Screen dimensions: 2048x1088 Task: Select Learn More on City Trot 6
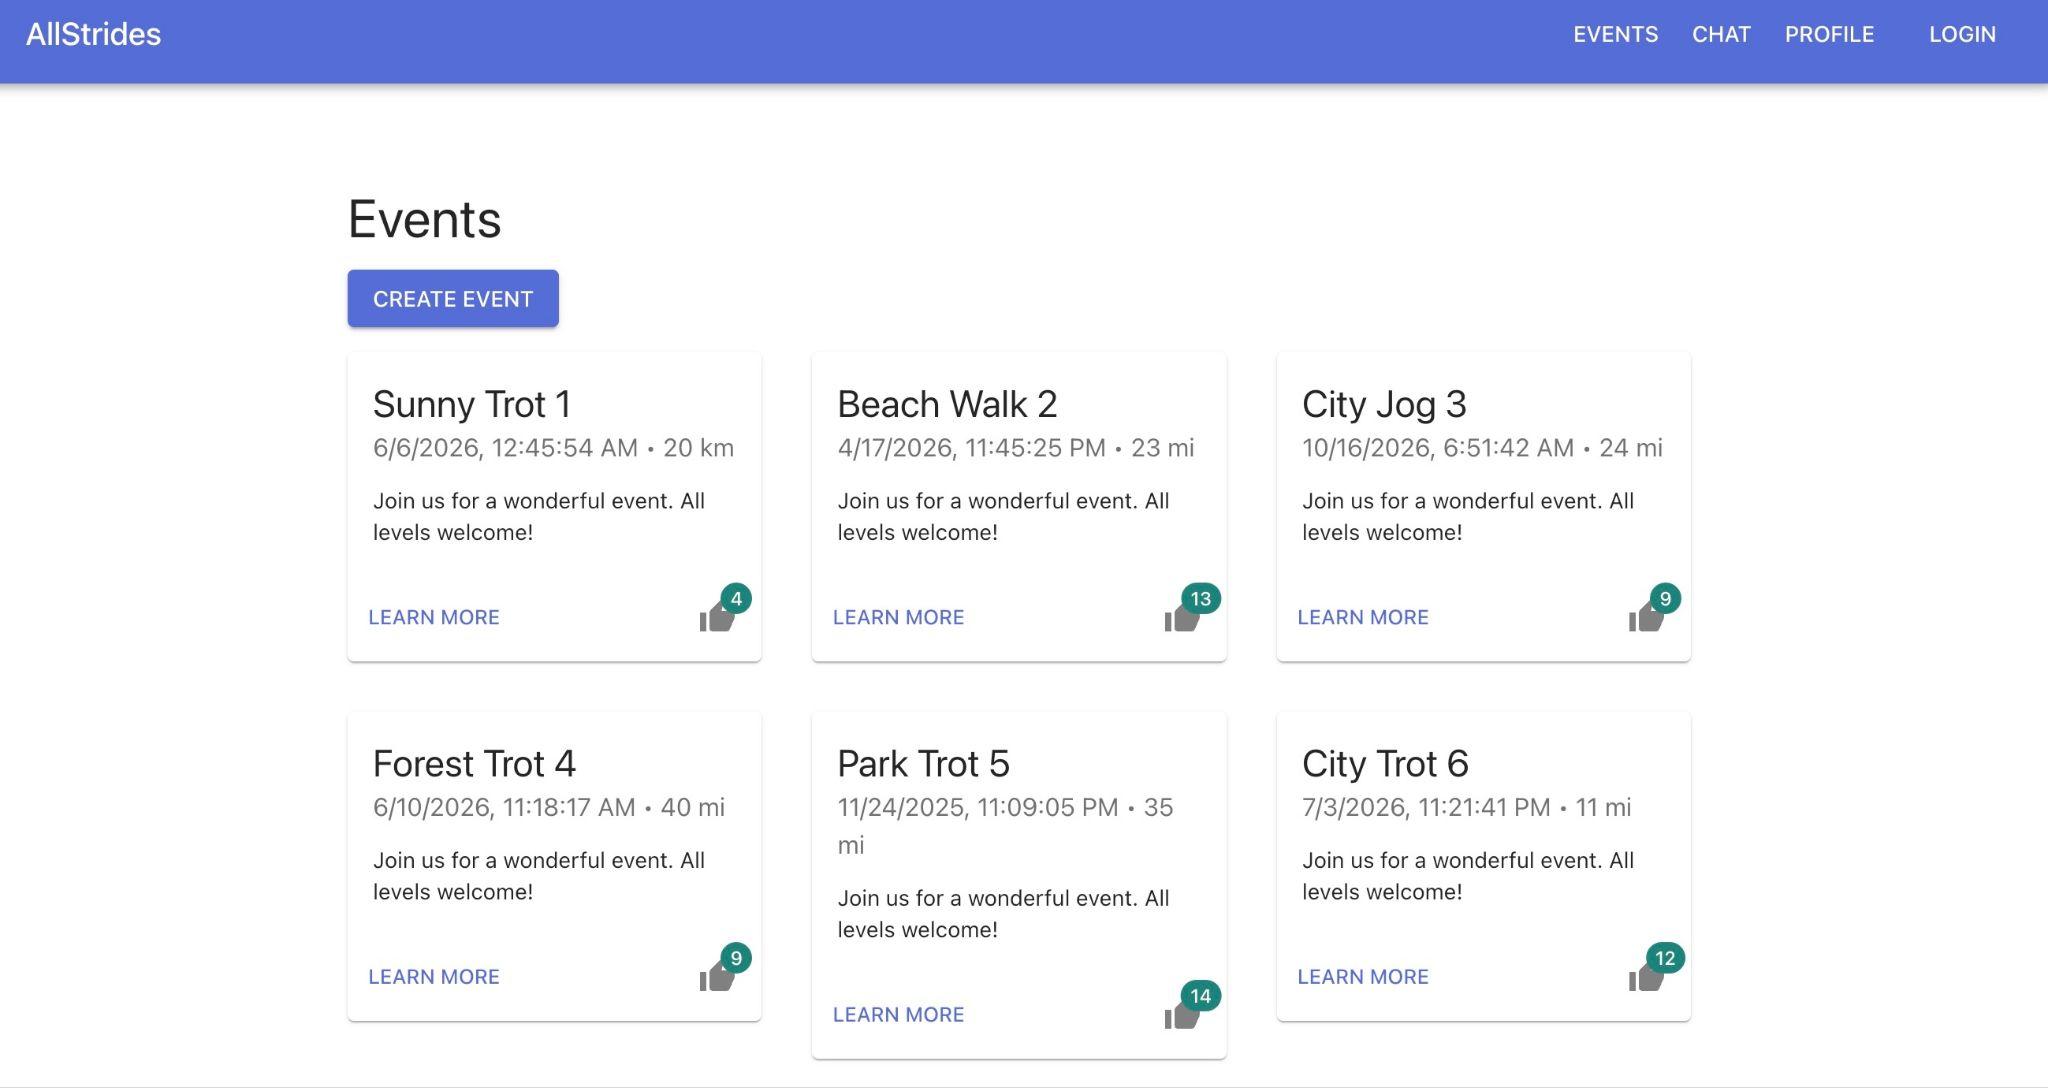pyautogui.click(x=1363, y=977)
